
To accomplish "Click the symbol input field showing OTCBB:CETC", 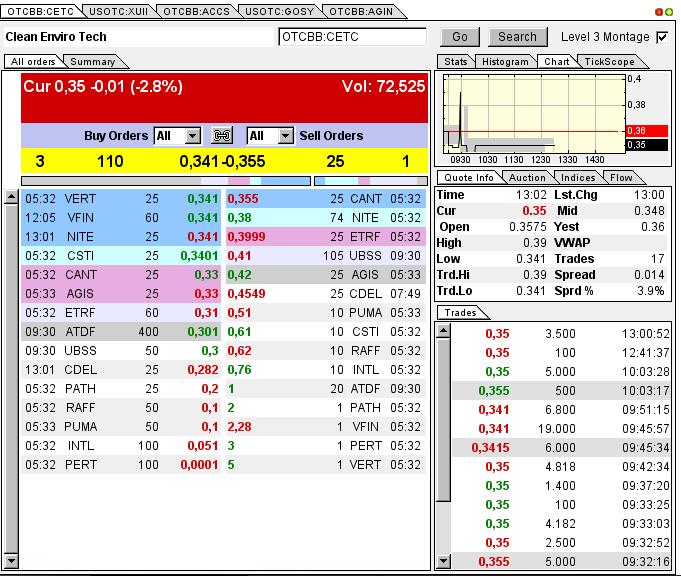I will pyautogui.click(x=352, y=37).
